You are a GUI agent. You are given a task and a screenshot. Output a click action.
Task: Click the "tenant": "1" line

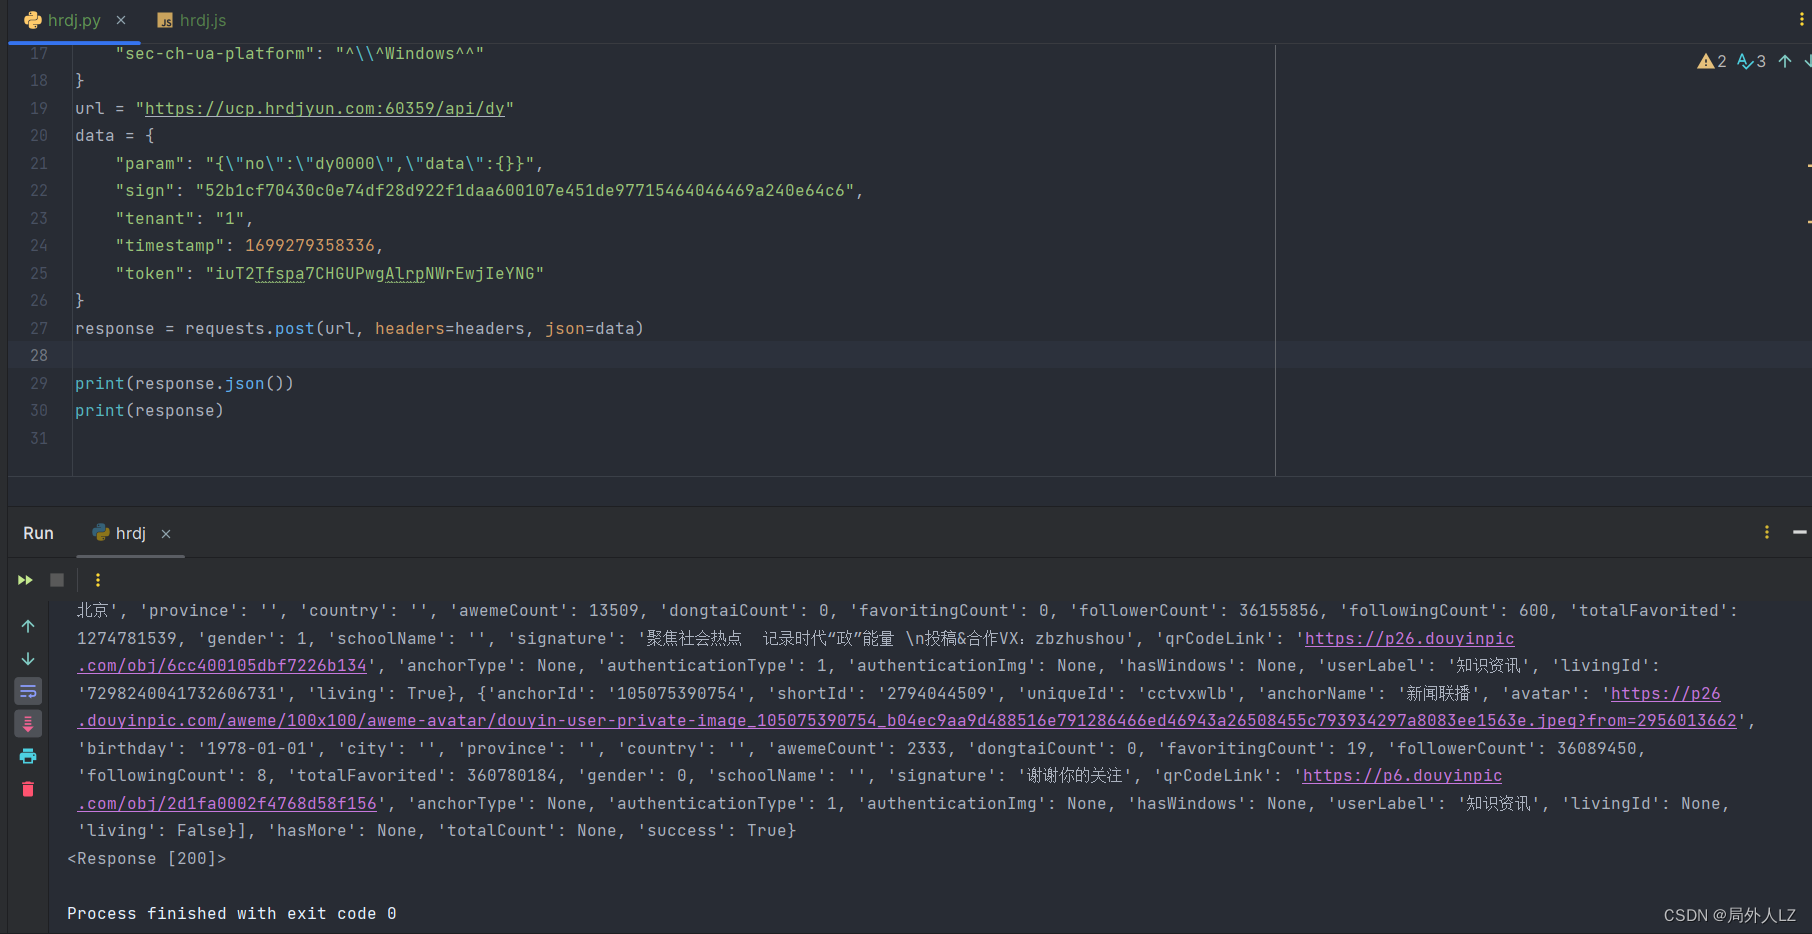pos(184,218)
